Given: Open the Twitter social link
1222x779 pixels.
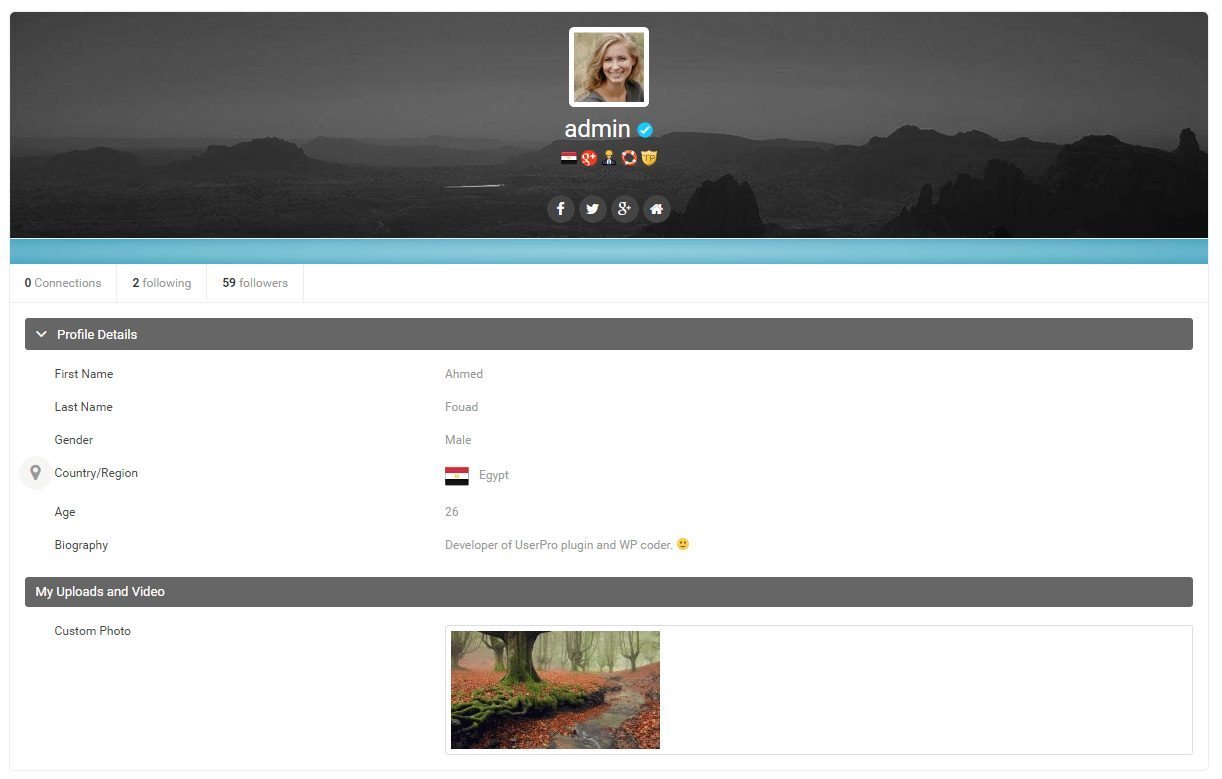Looking at the screenshot, I should pos(592,209).
